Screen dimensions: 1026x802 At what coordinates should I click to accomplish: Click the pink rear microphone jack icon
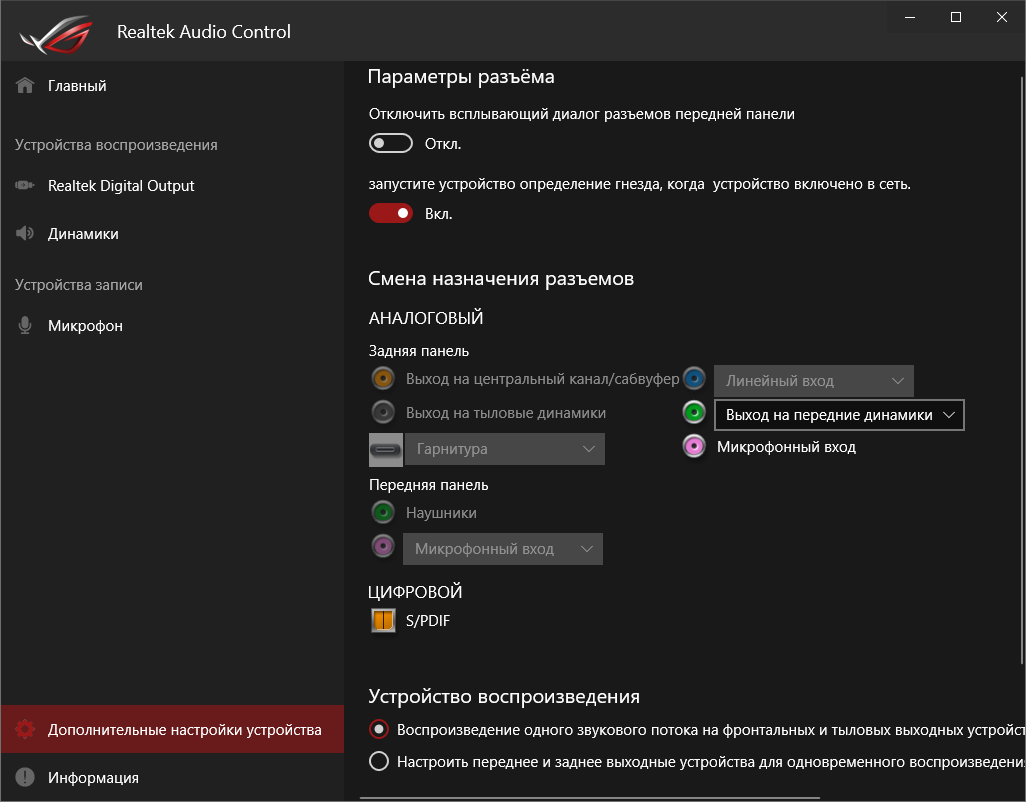pyautogui.click(x=695, y=447)
